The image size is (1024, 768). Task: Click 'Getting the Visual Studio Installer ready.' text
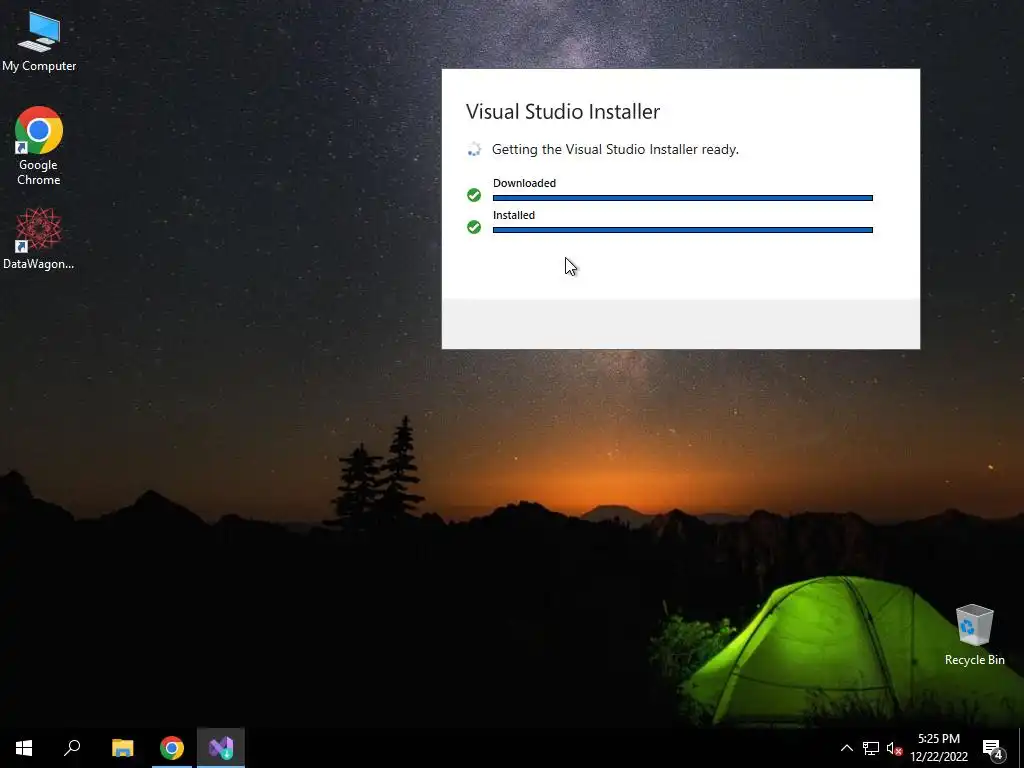(615, 150)
